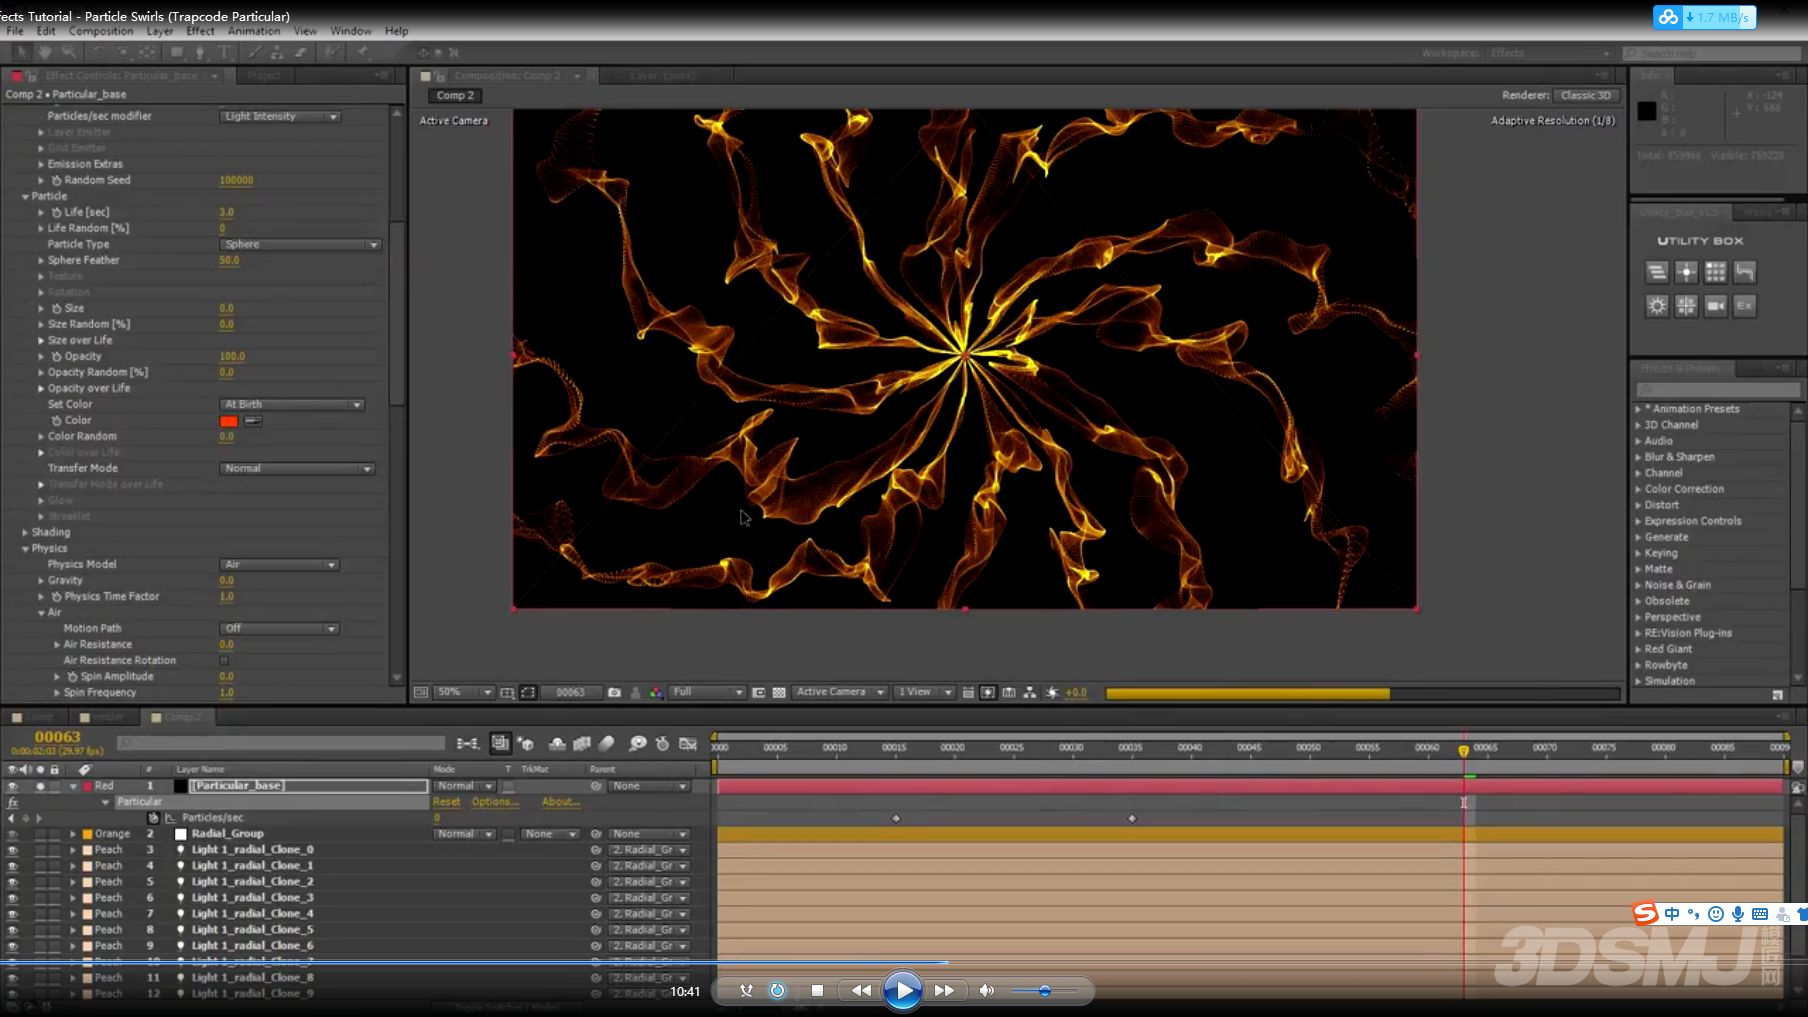Image resolution: width=1808 pixels, height=1017 pixels.
Task: Select the Type text tool
Action: [x=224, y=52]
